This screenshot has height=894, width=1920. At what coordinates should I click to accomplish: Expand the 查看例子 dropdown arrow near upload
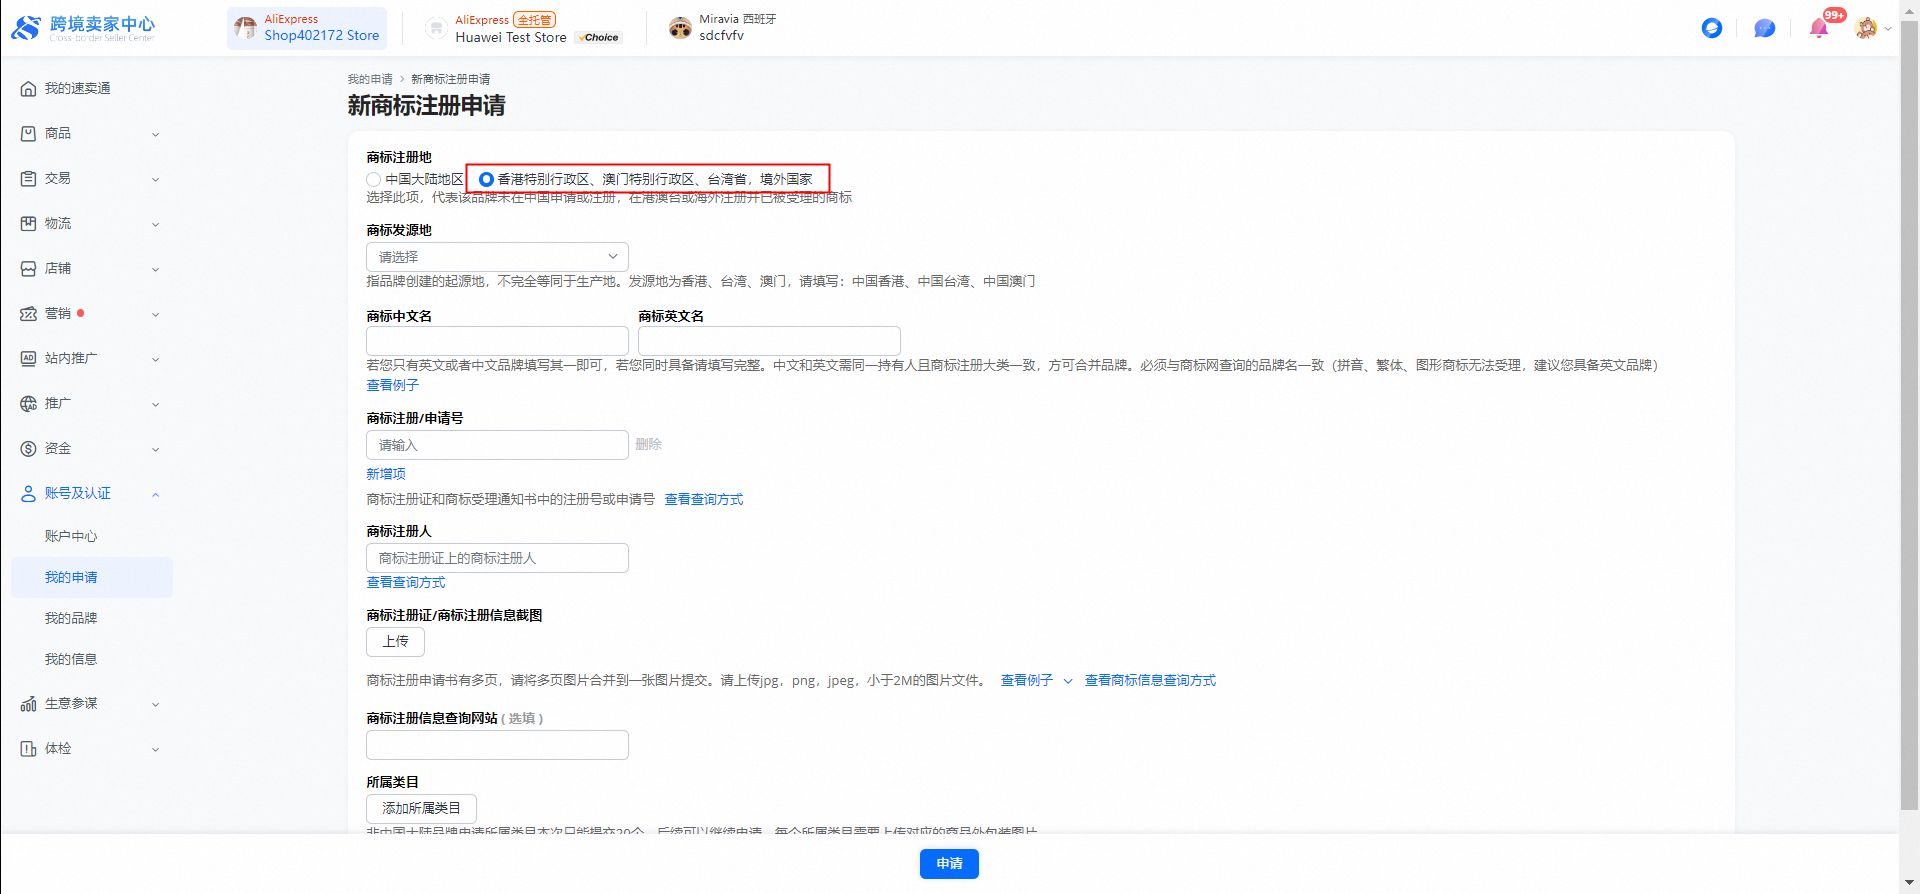click(1067, 681)
